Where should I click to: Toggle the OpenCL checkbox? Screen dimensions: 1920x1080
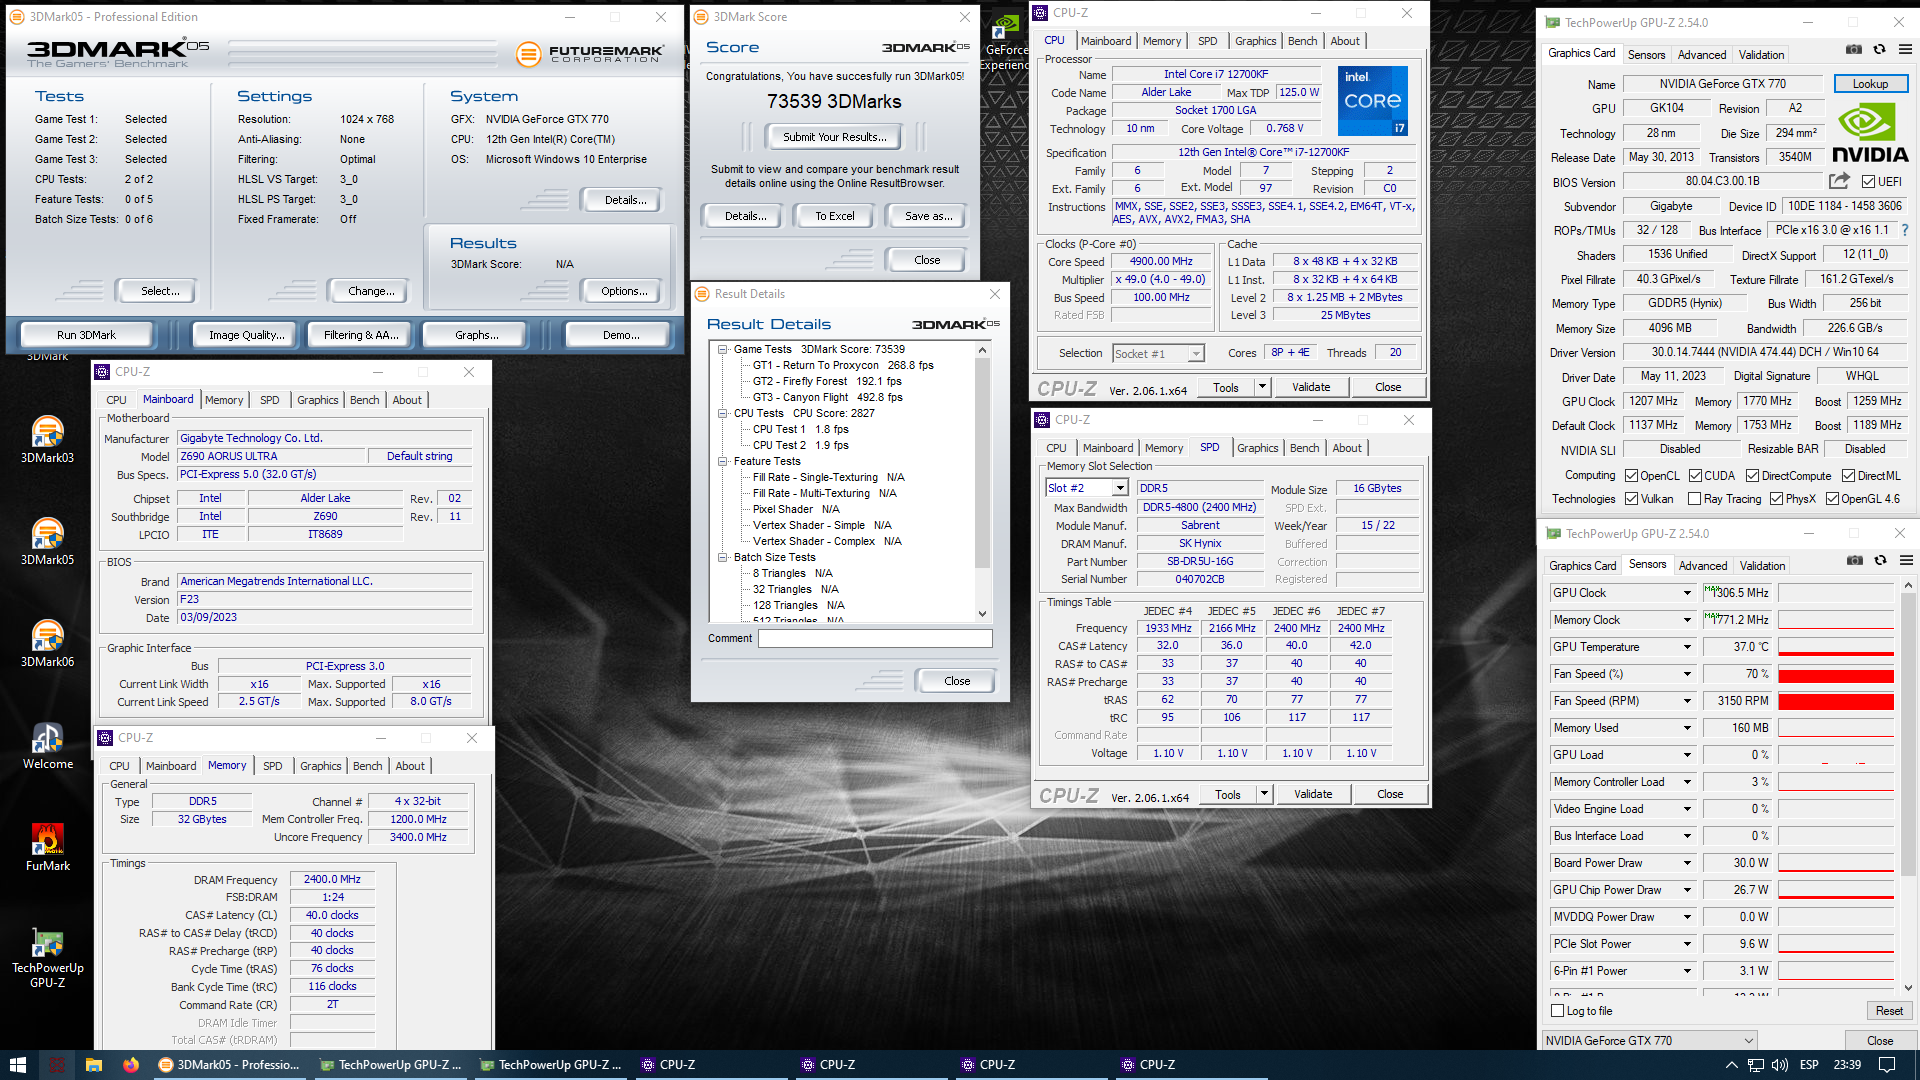pyautogui.click(x=1631, y=476)
